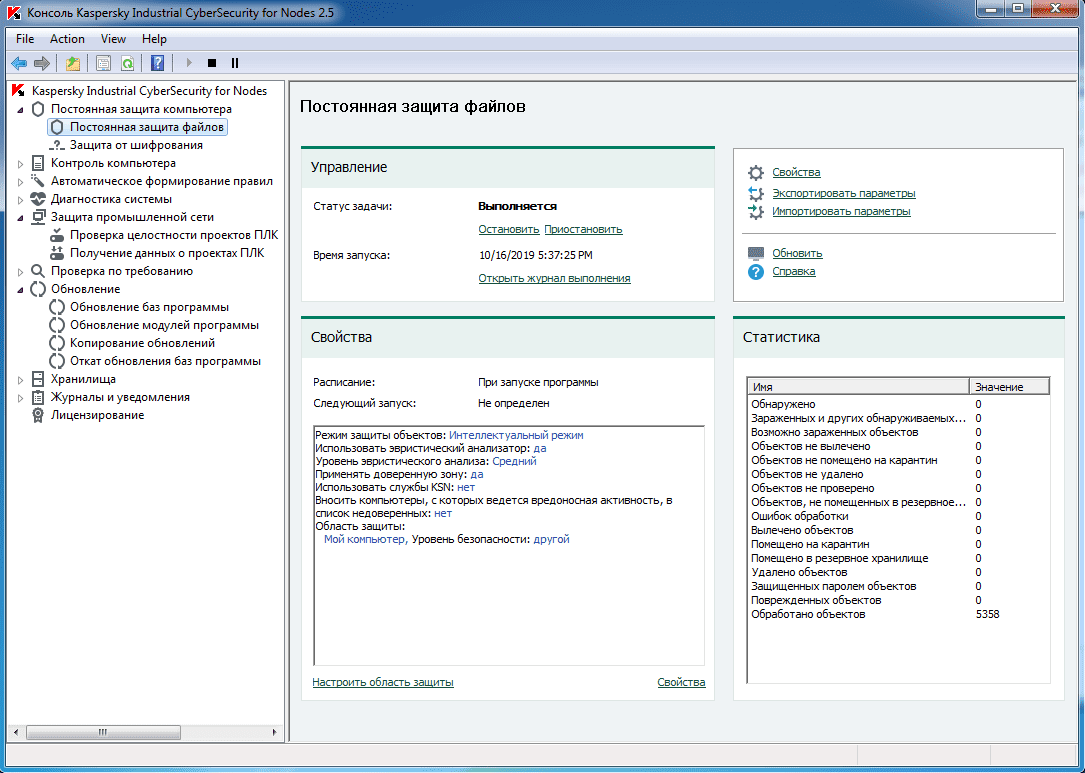
Task: Click the circular arrows icon of Обновление
Action: point(38,289)
